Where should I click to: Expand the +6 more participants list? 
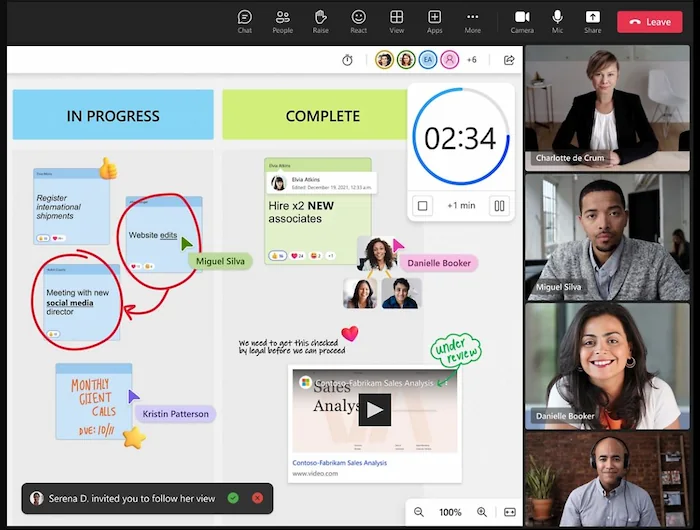tap(472, 60)
